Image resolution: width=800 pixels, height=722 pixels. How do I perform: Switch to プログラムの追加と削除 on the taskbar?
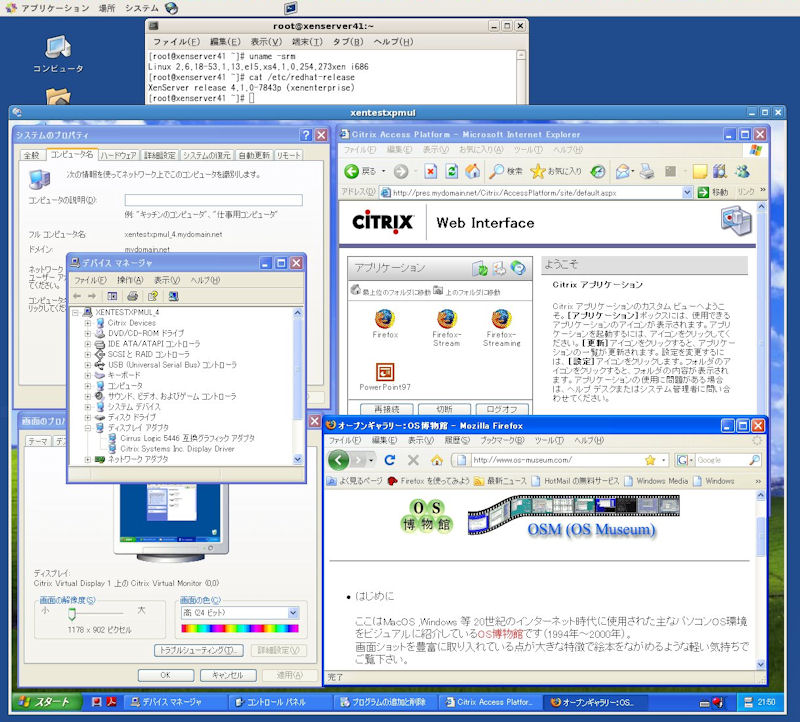click(x=386, y=702)
